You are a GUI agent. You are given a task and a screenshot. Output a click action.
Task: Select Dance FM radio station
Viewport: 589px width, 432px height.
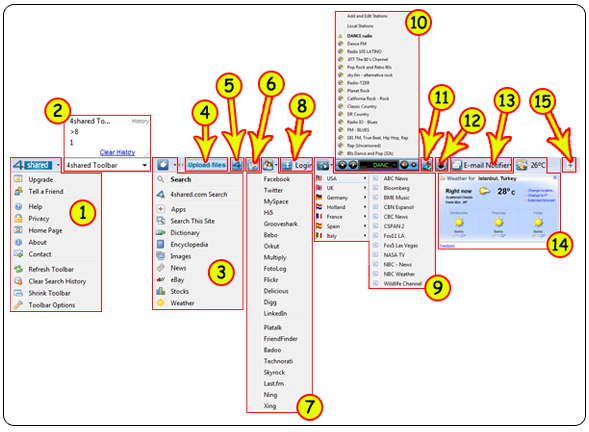(x=356, y=44)
